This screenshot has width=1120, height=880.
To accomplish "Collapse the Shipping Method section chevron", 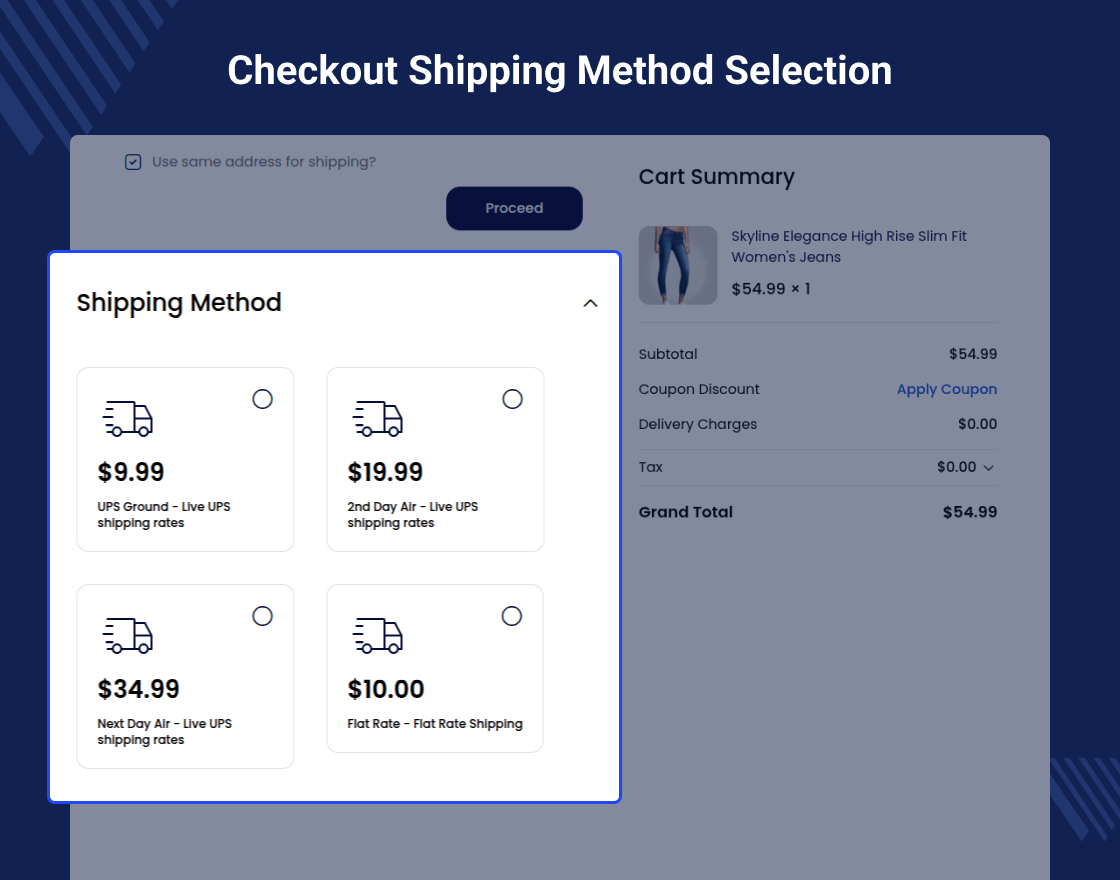I will point(590,304).
